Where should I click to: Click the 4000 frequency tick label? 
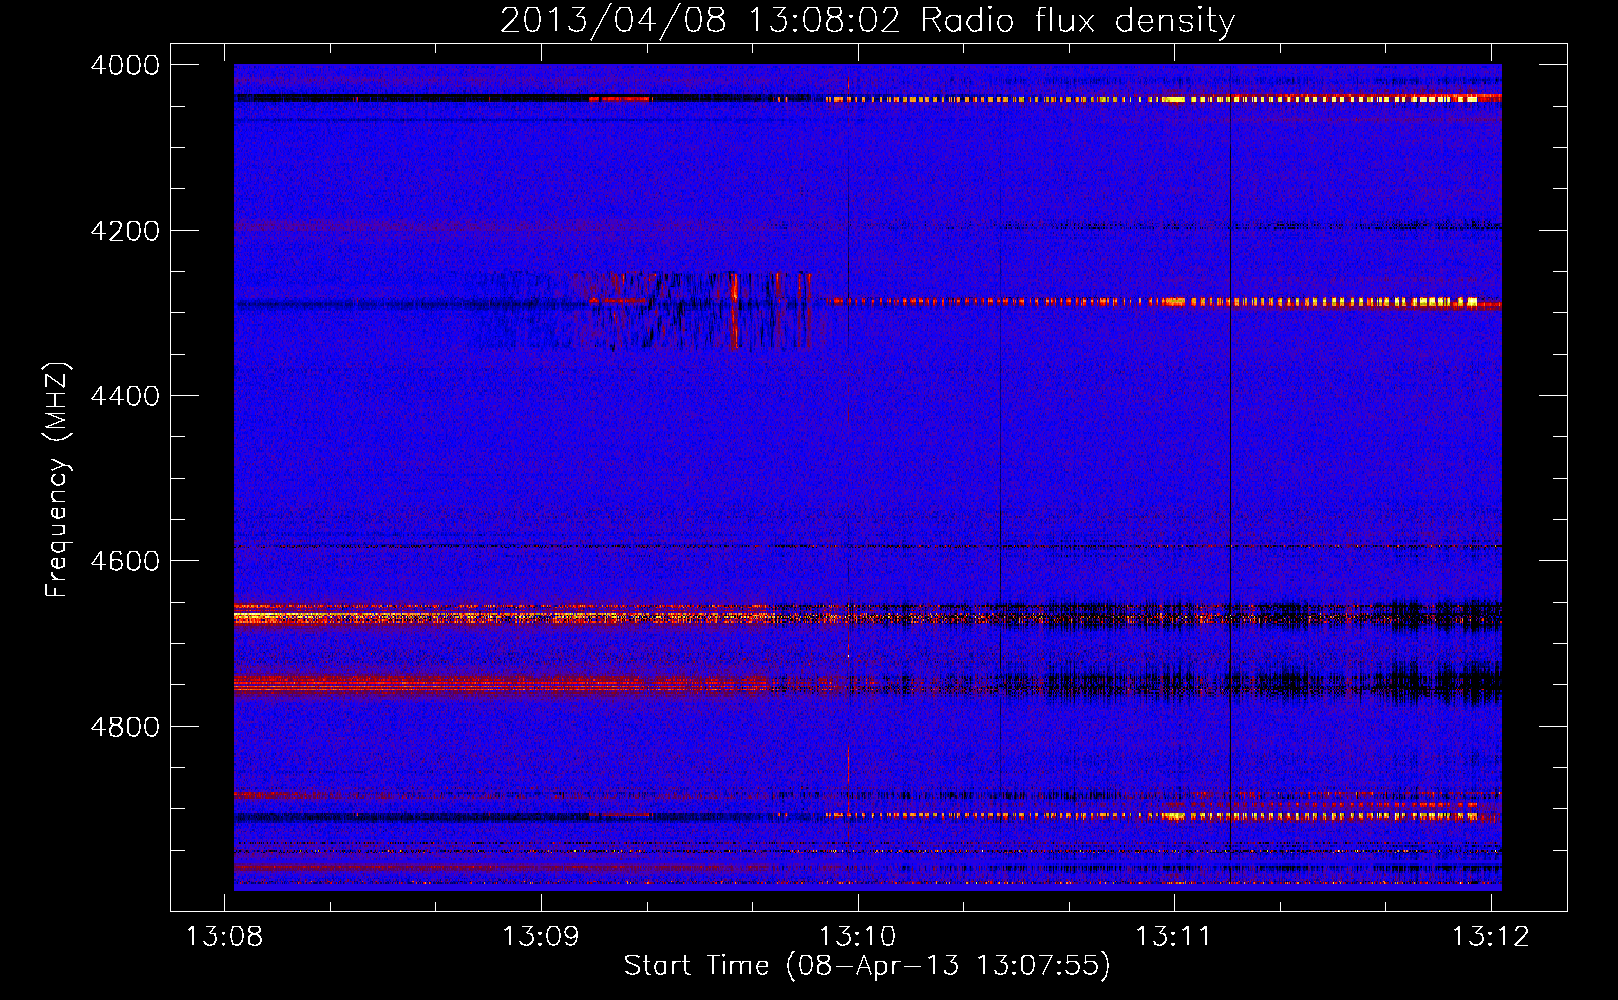coord(125,65)
